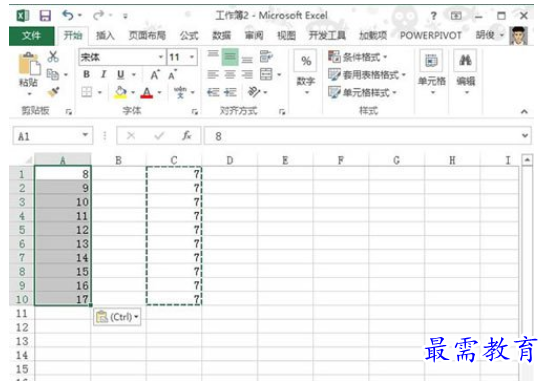Click the large Paste clipboard icon
Viewport: 546px width, 381px height.
tap(29, 63)
